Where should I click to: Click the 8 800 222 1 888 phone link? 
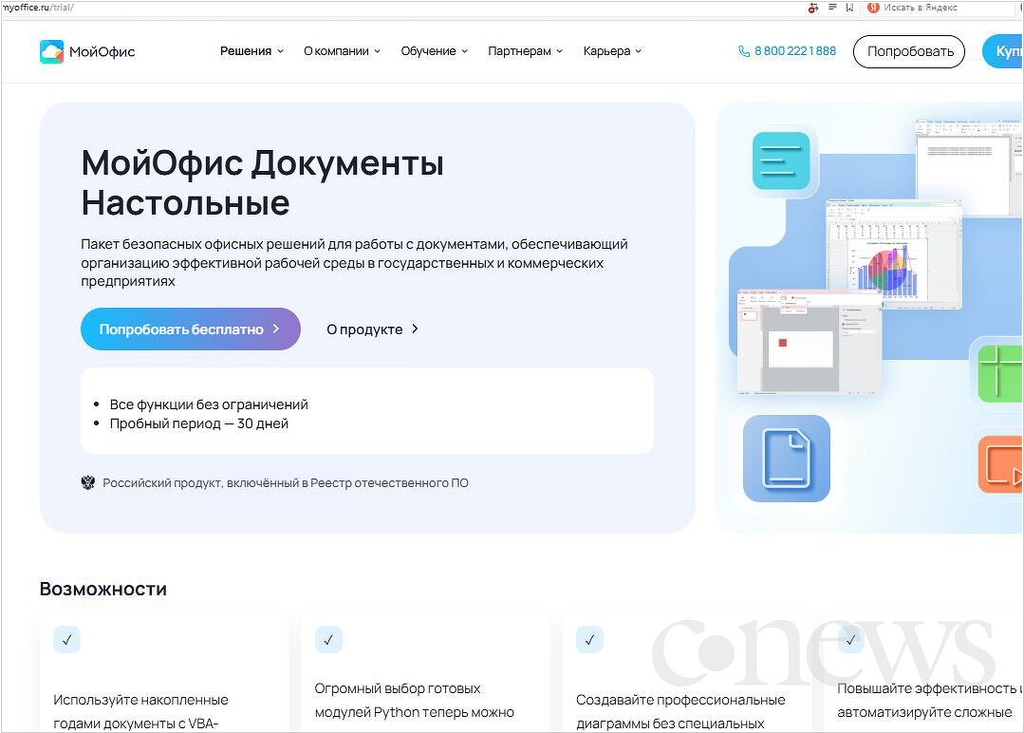click(787, 51)
